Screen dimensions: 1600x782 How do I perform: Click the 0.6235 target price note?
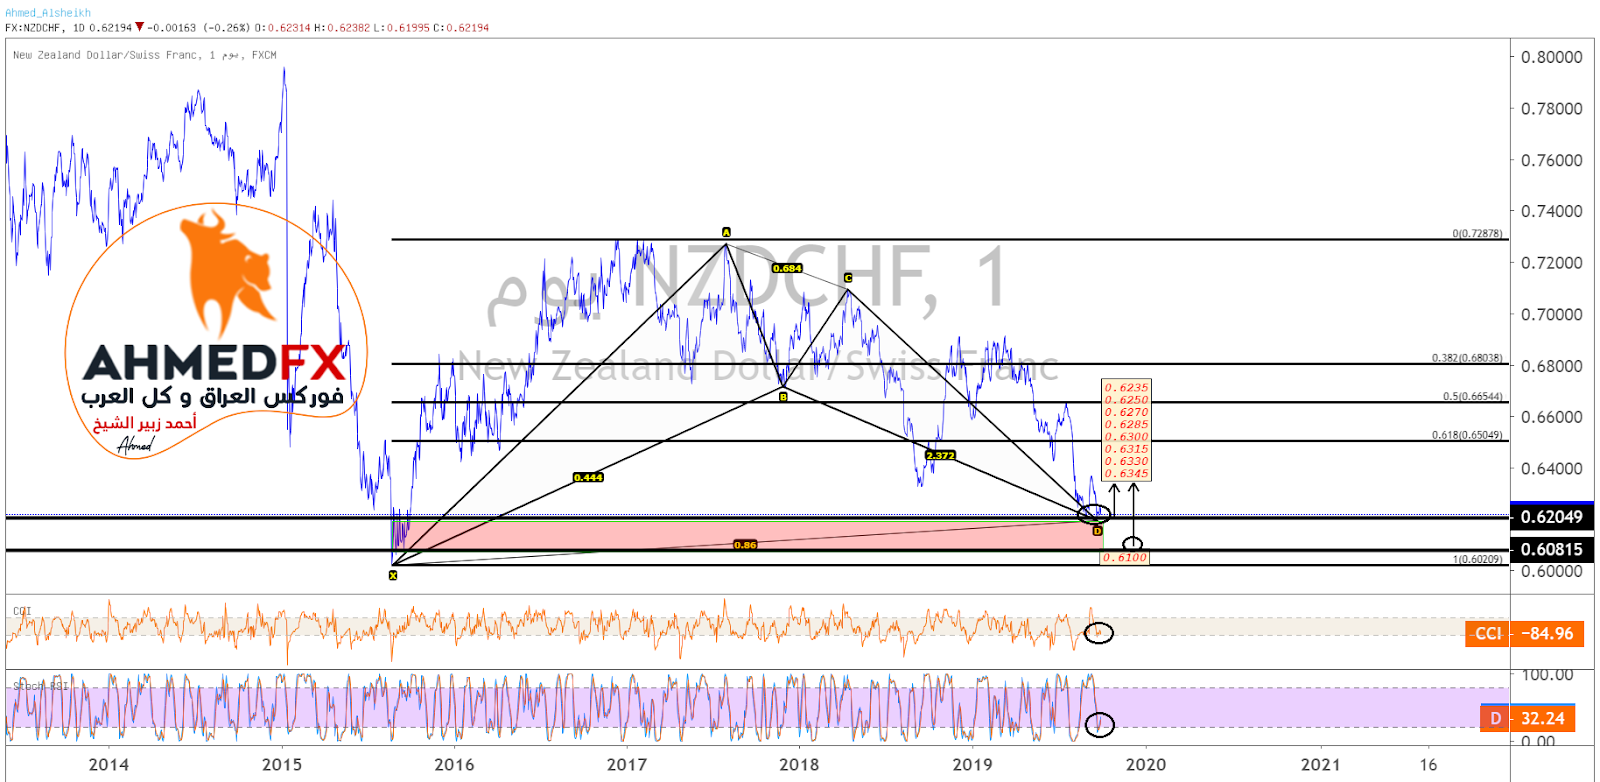[1126, 387]
